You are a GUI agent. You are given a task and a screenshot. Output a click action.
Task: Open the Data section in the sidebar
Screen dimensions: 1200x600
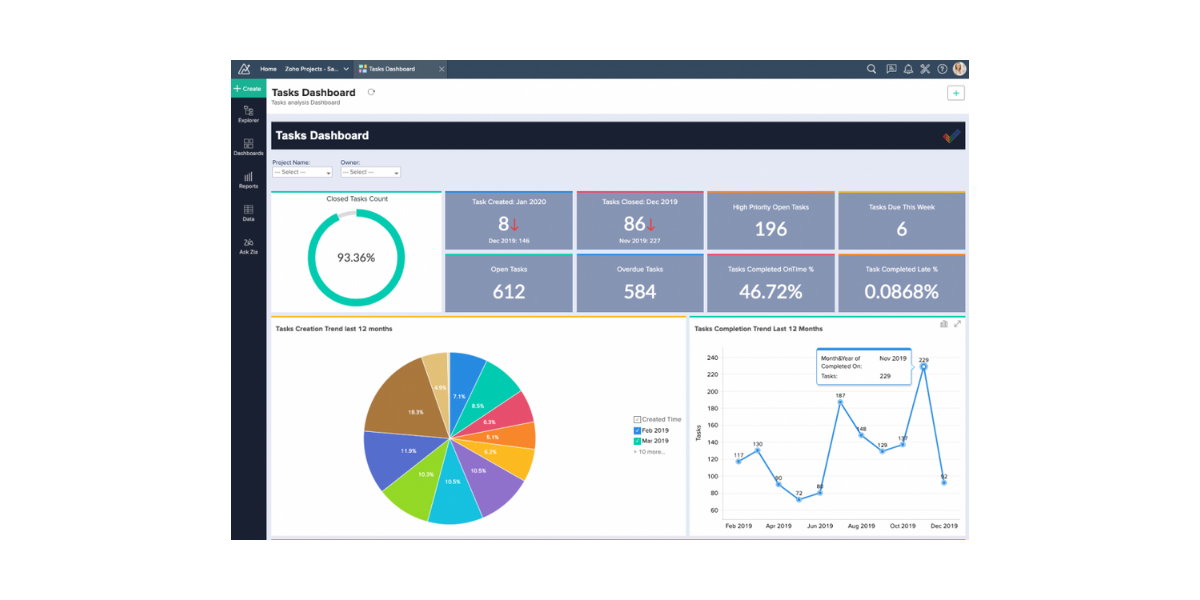tap(249, 214)
